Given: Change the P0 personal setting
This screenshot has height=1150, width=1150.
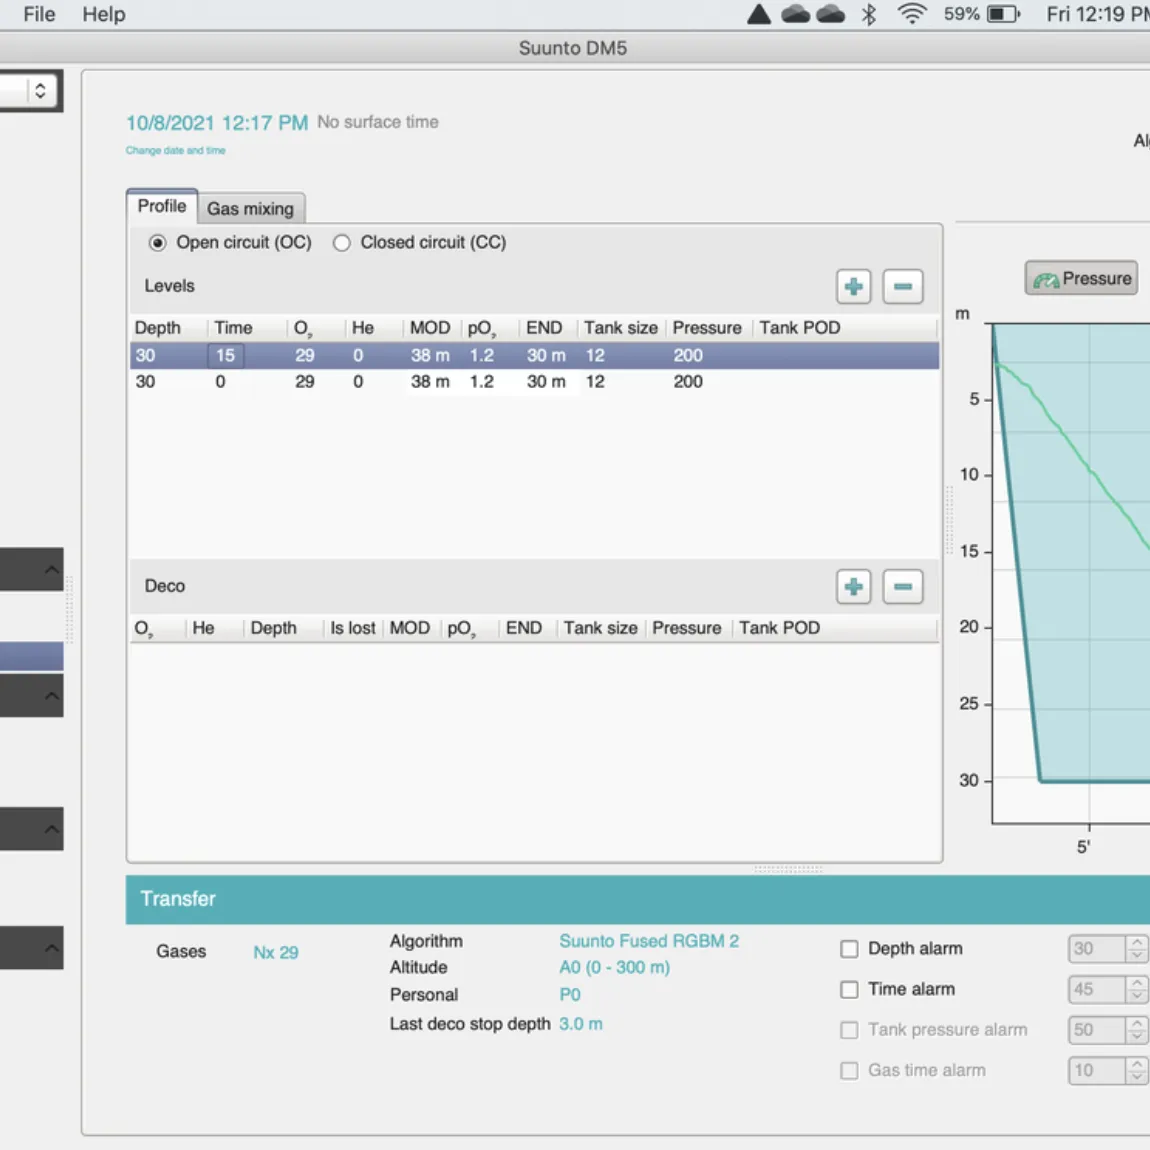Looking at the screenshot, I should pos(570,995).
